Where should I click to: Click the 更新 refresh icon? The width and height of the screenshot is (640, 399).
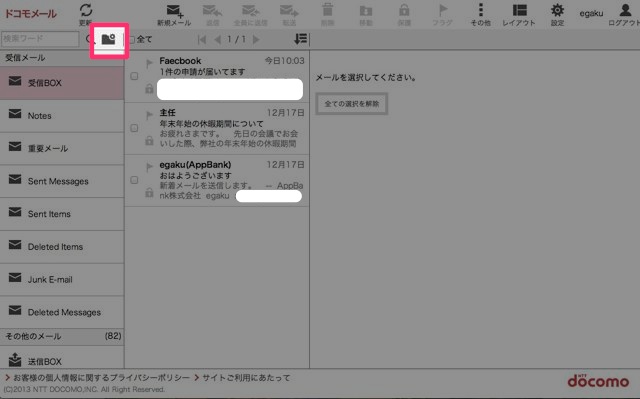(86, 10)
